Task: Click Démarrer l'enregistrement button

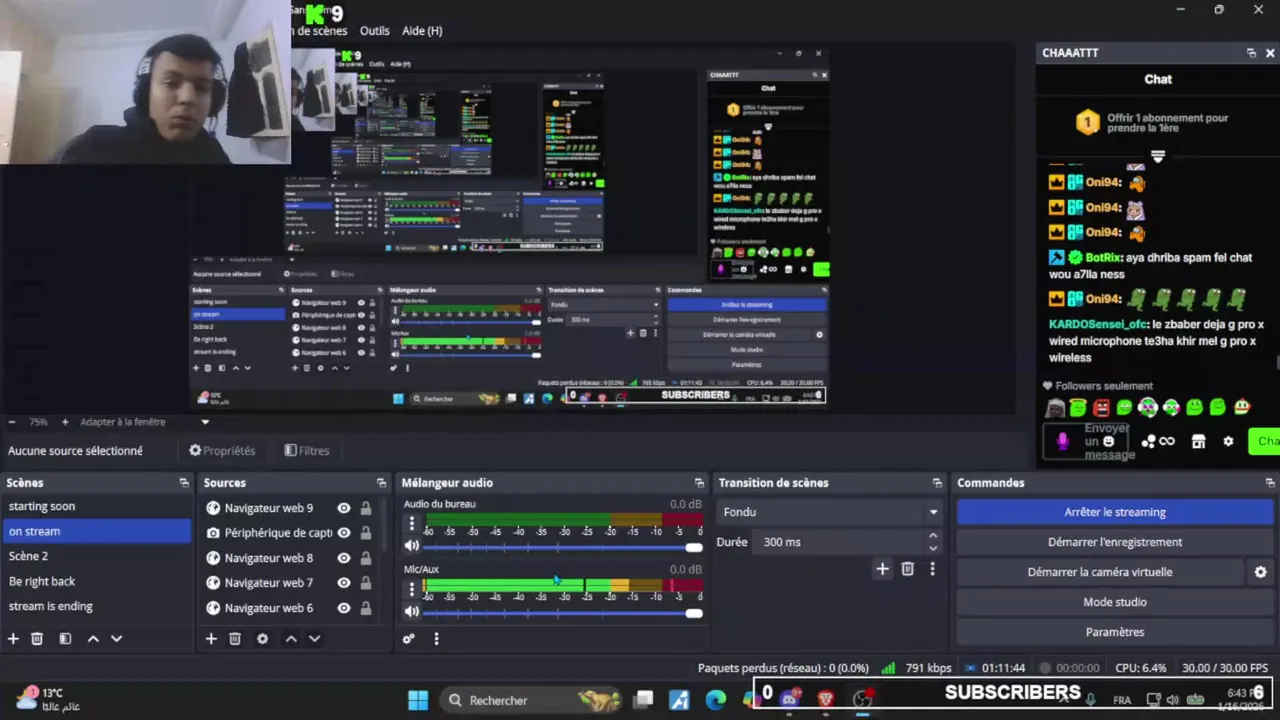Action: tap(1114, 542)
